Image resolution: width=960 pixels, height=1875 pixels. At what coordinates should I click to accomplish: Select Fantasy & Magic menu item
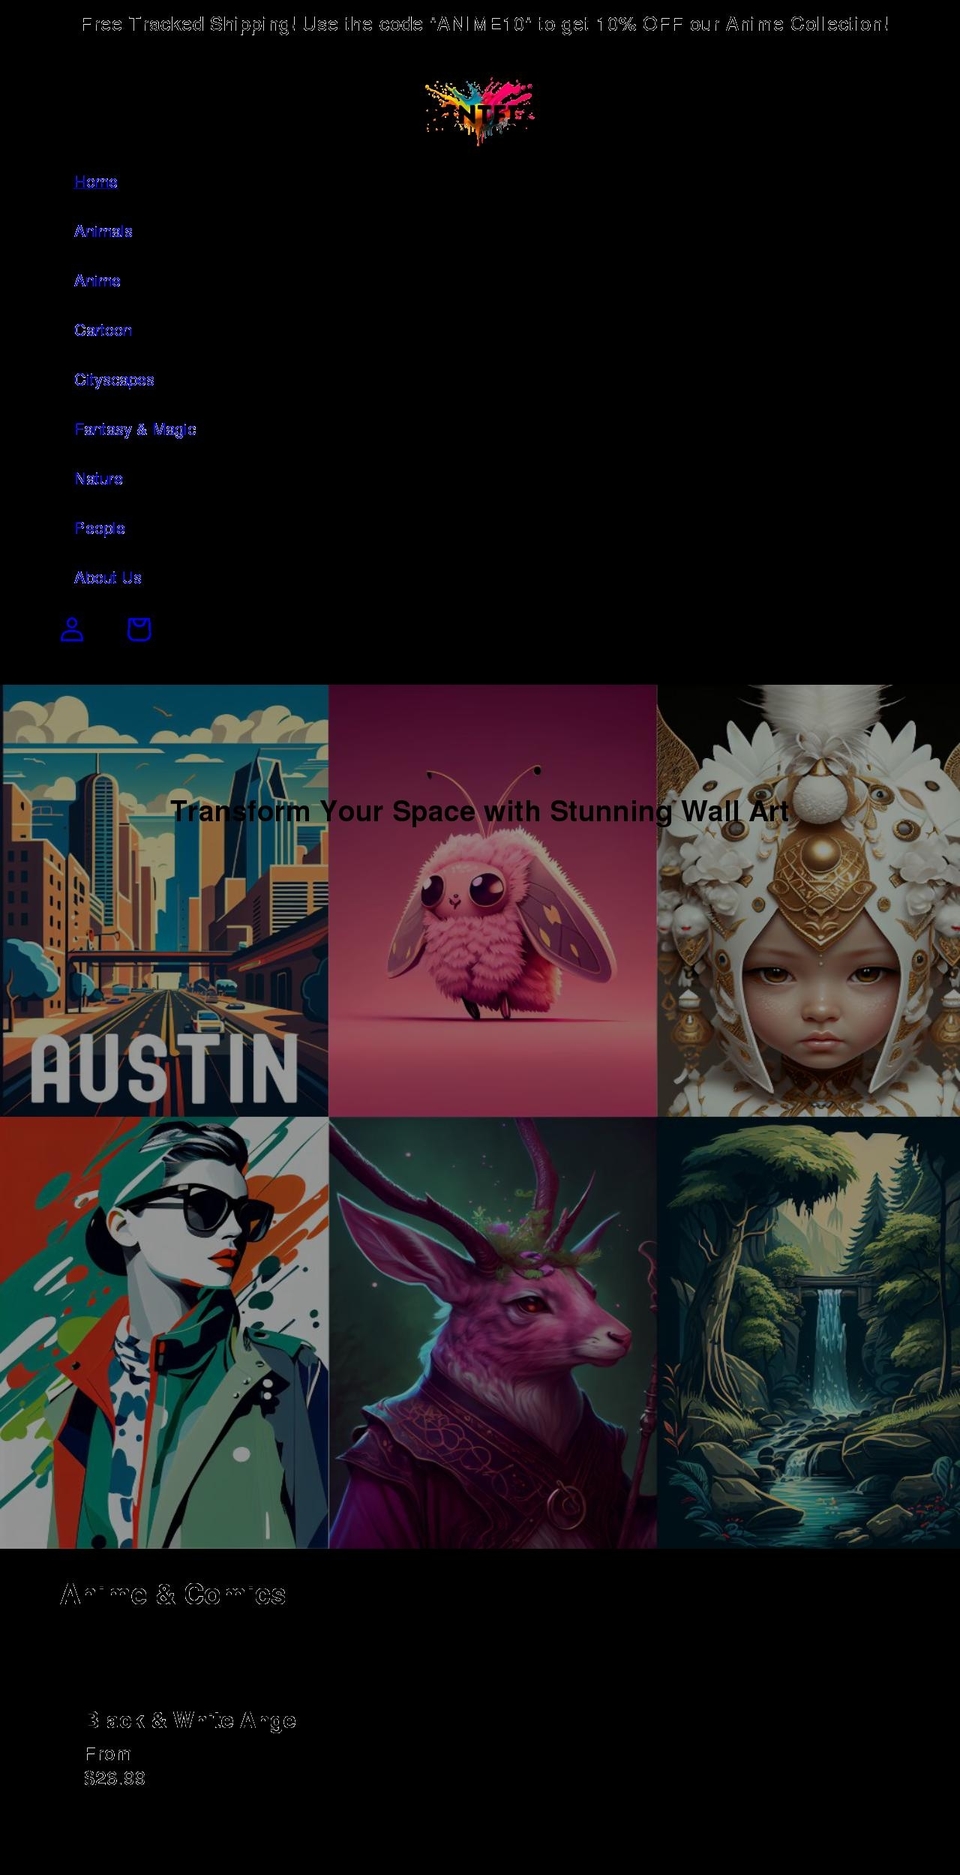[x=135, y=429]
